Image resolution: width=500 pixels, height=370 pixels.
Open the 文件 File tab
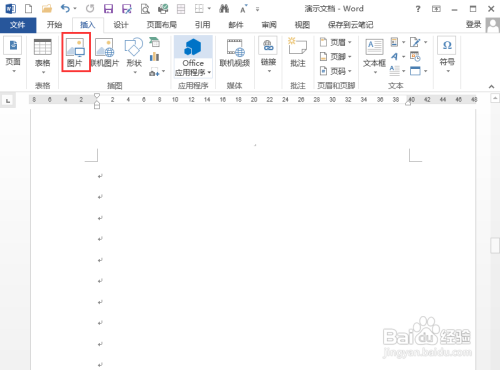pos(18,25)
